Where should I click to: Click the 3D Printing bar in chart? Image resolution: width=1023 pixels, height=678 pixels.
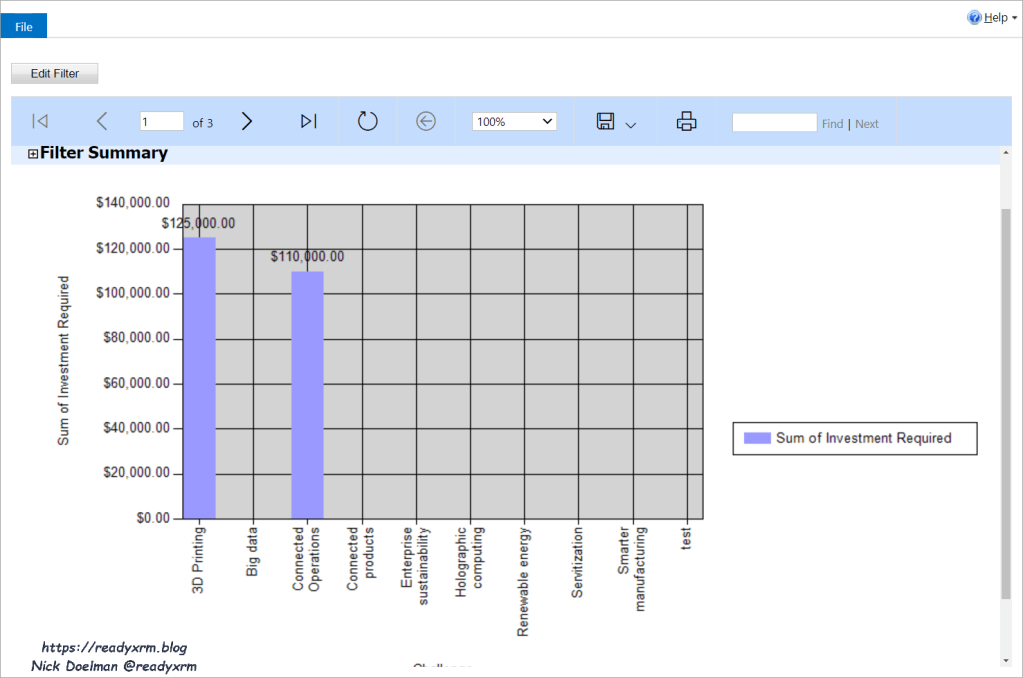point(199,380)
